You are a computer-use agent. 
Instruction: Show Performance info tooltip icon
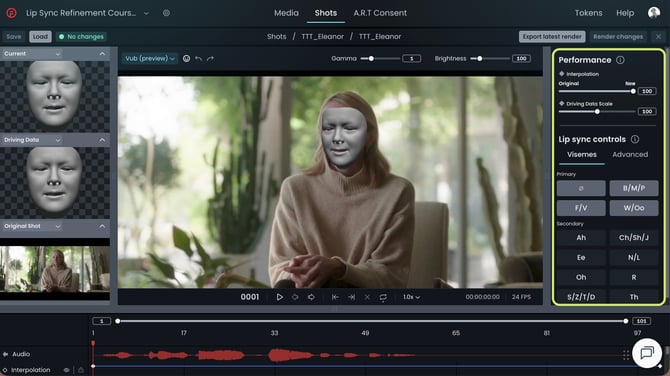[620, 60]
